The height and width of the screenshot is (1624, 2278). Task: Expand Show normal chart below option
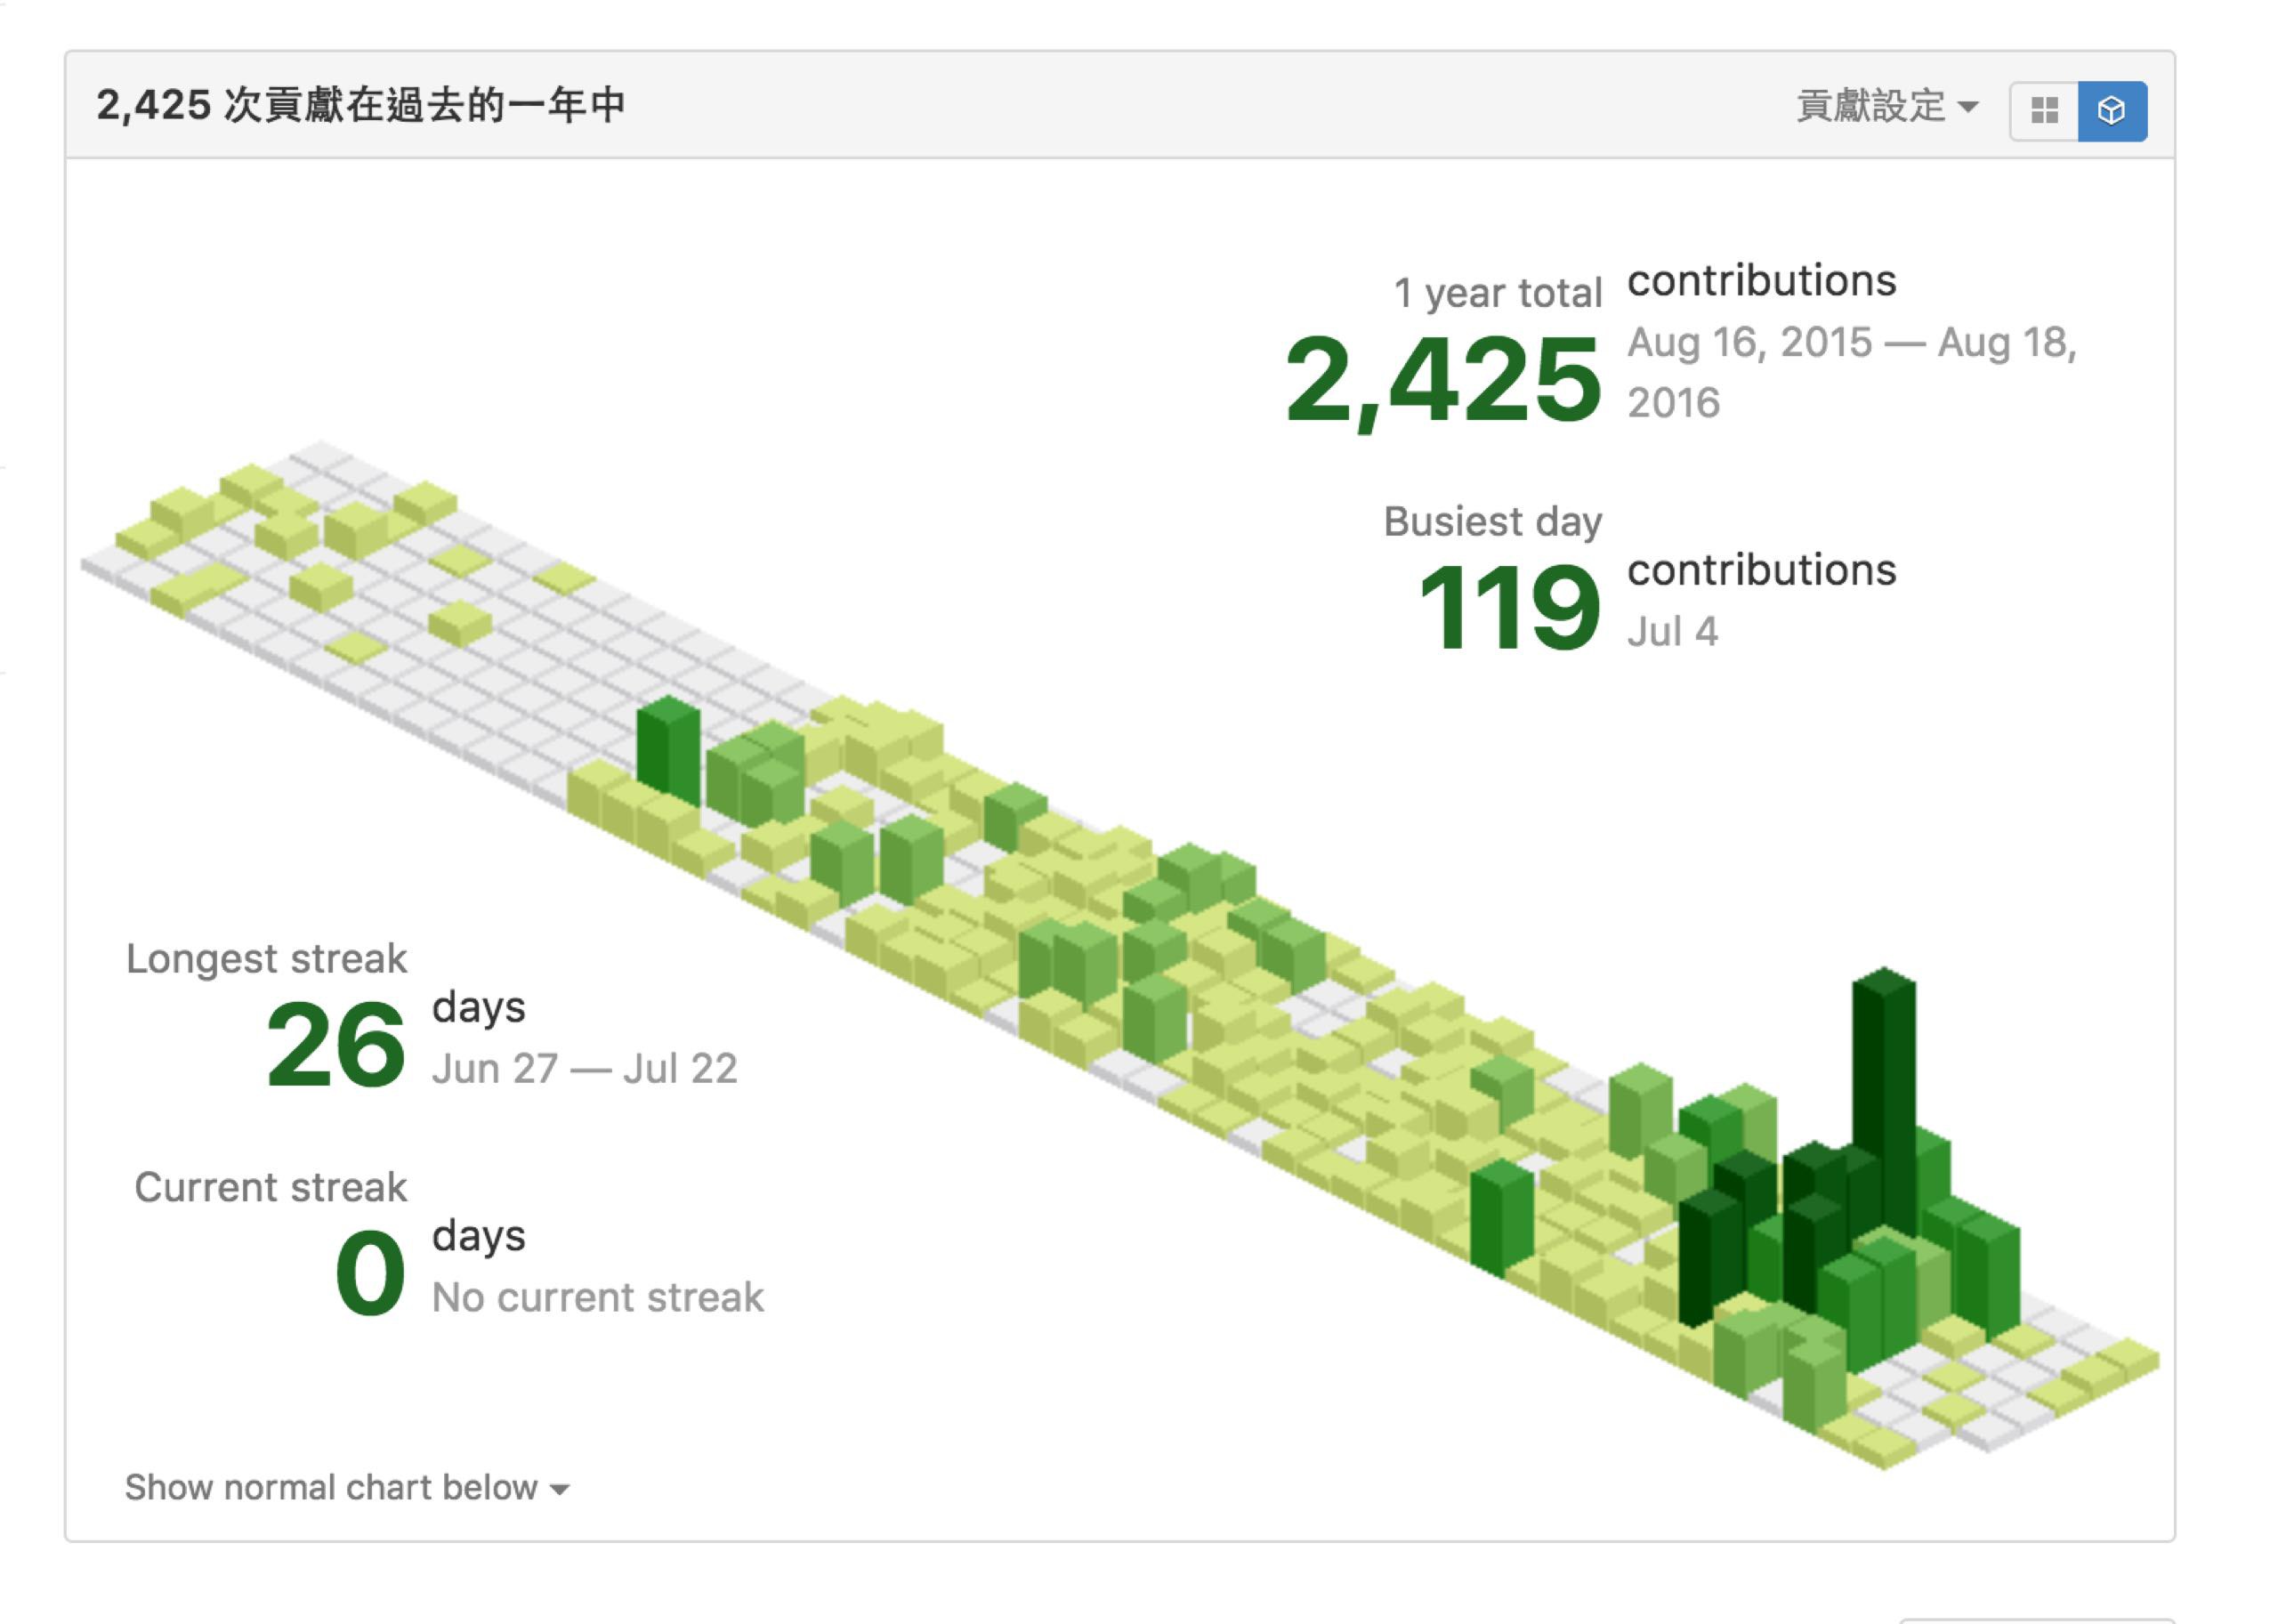(346, 1487)
